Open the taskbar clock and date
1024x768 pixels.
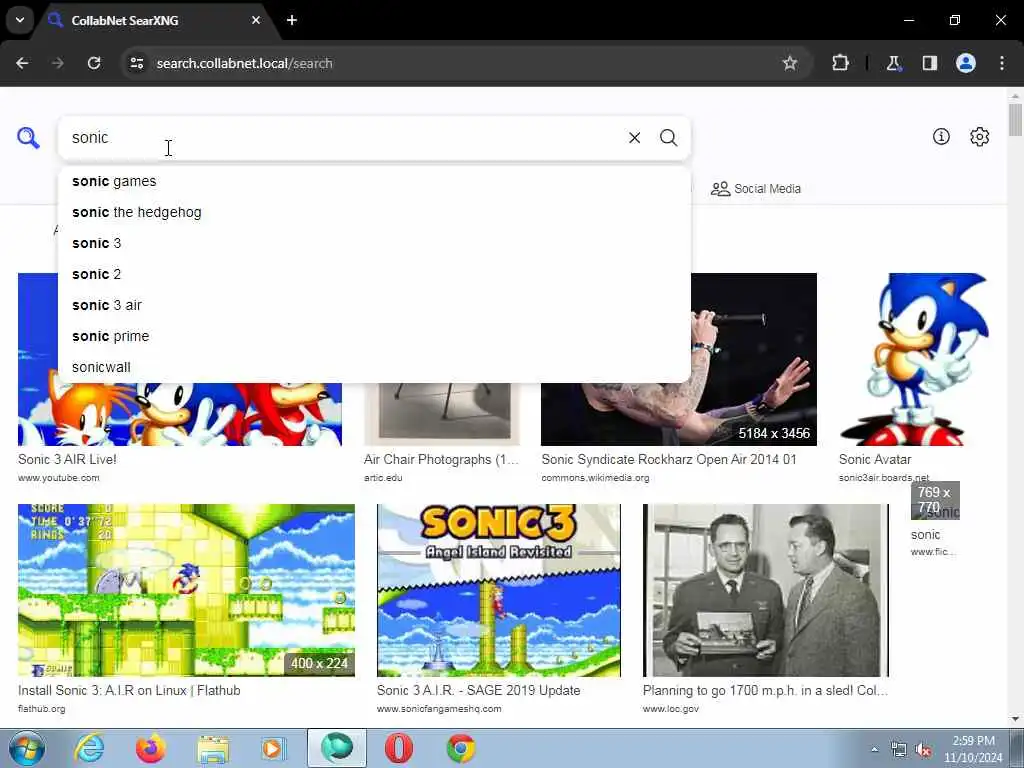(x=973, y=749)
